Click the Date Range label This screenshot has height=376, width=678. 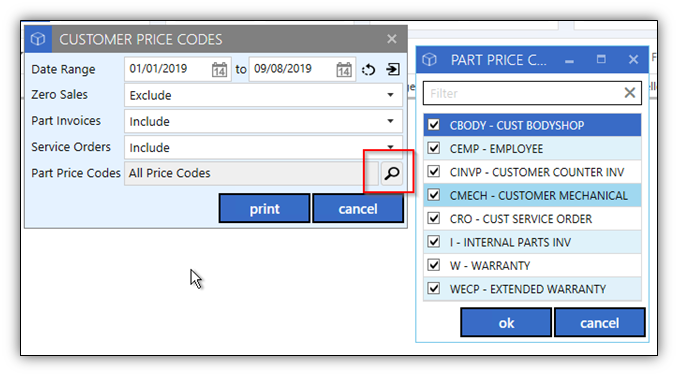(x=63, y=70)
